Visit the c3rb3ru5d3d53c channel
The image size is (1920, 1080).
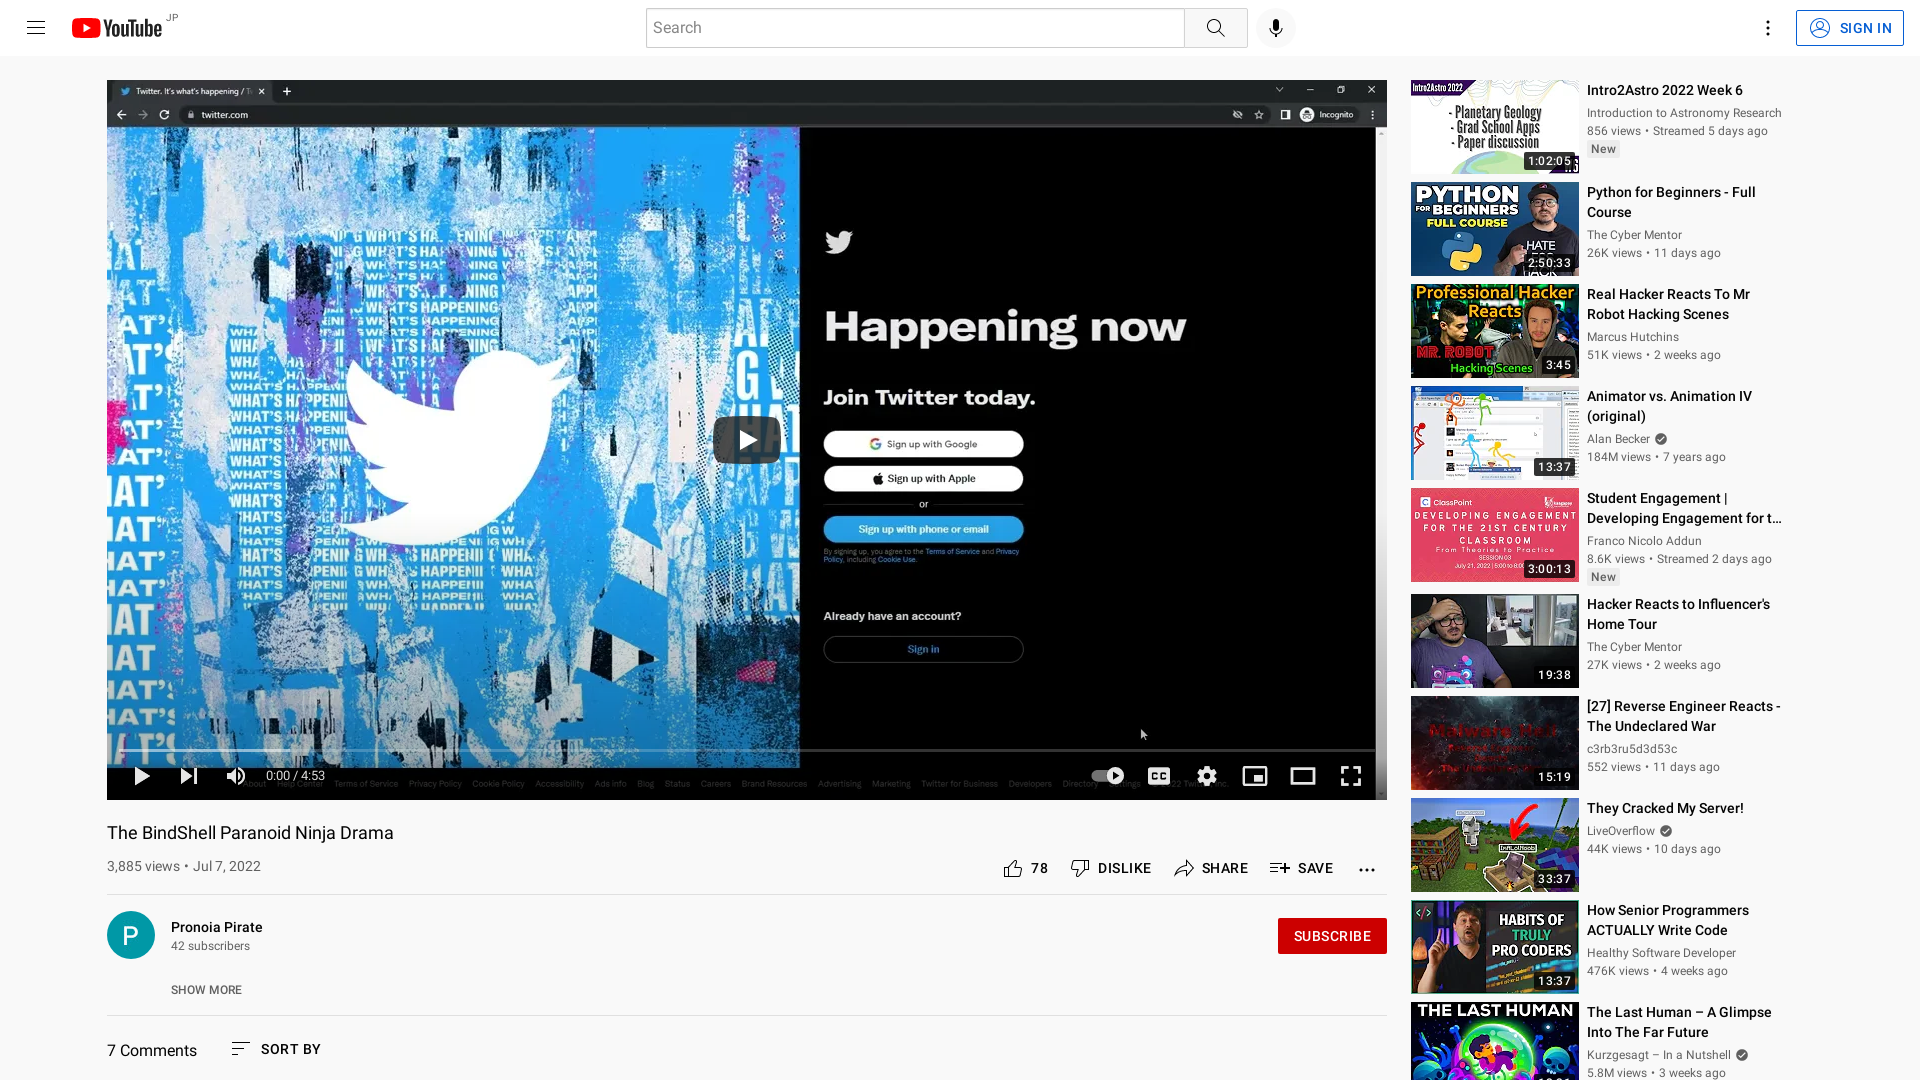tap(1632, 749)
